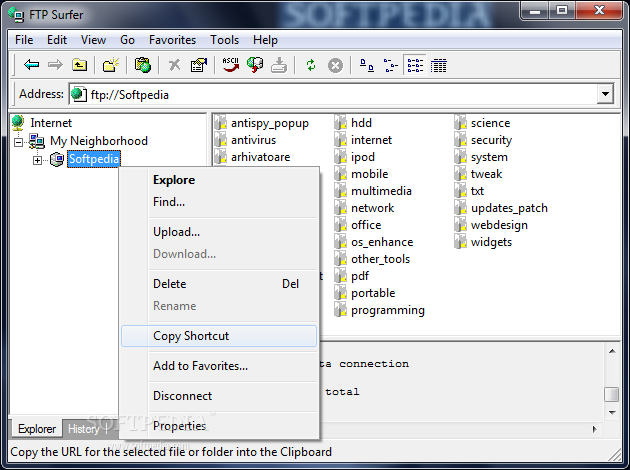Switch to small icons view
The image size is (630, 470).
click(391, 65)
